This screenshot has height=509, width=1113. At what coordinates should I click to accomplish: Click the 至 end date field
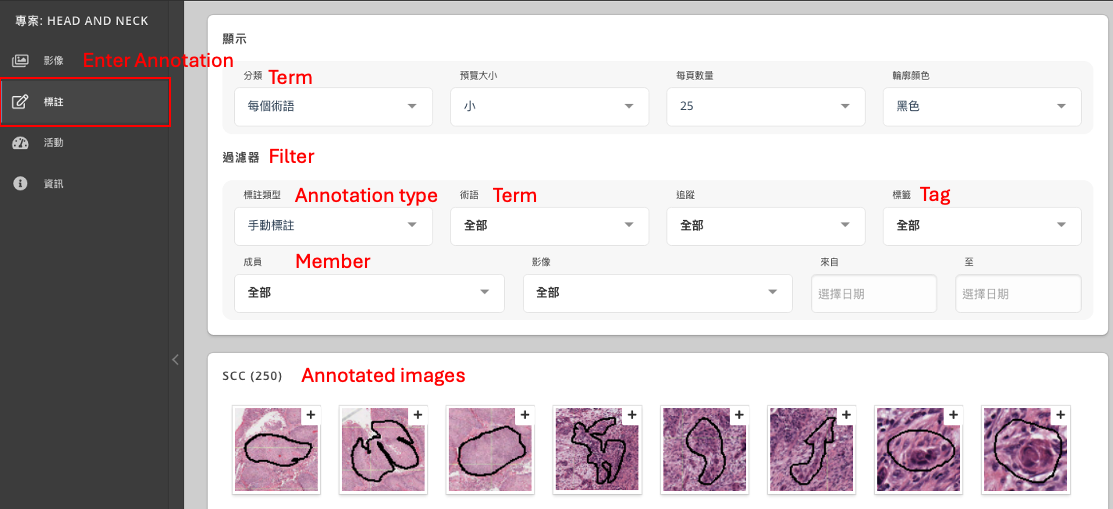click(1017, 294)
